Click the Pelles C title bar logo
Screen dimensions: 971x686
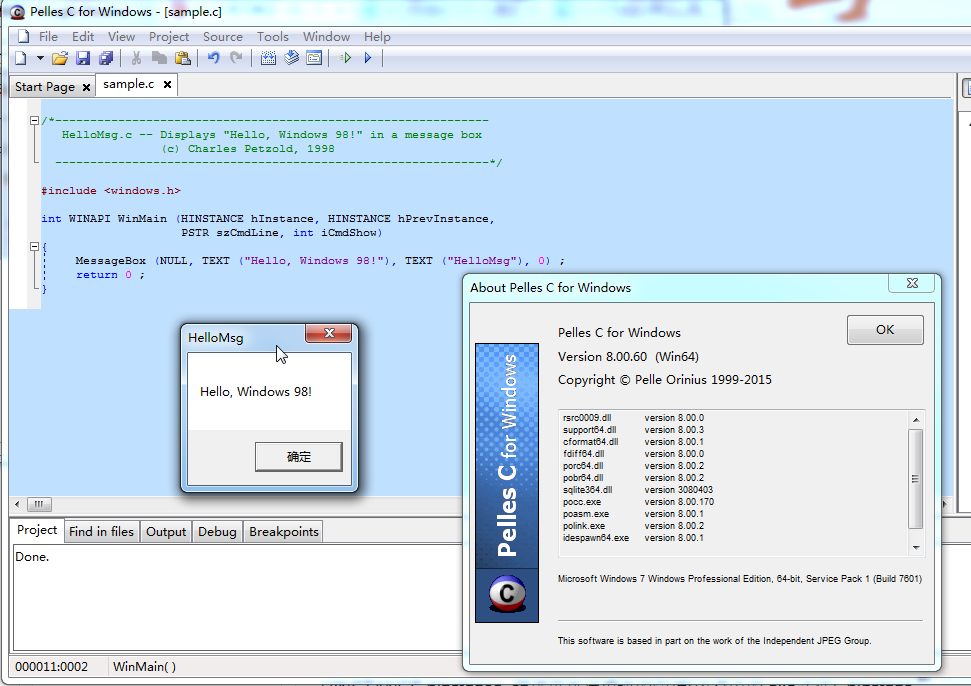(17, 12)
